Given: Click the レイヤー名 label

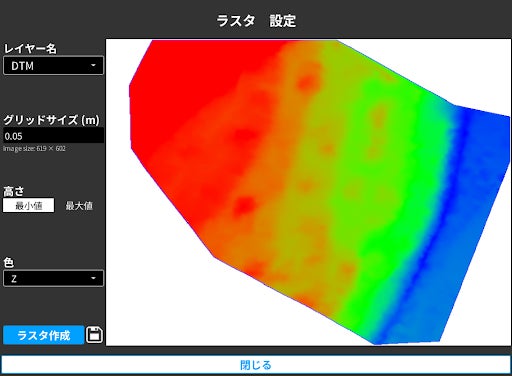Looking at the screenshot, I should pos(30,49).
